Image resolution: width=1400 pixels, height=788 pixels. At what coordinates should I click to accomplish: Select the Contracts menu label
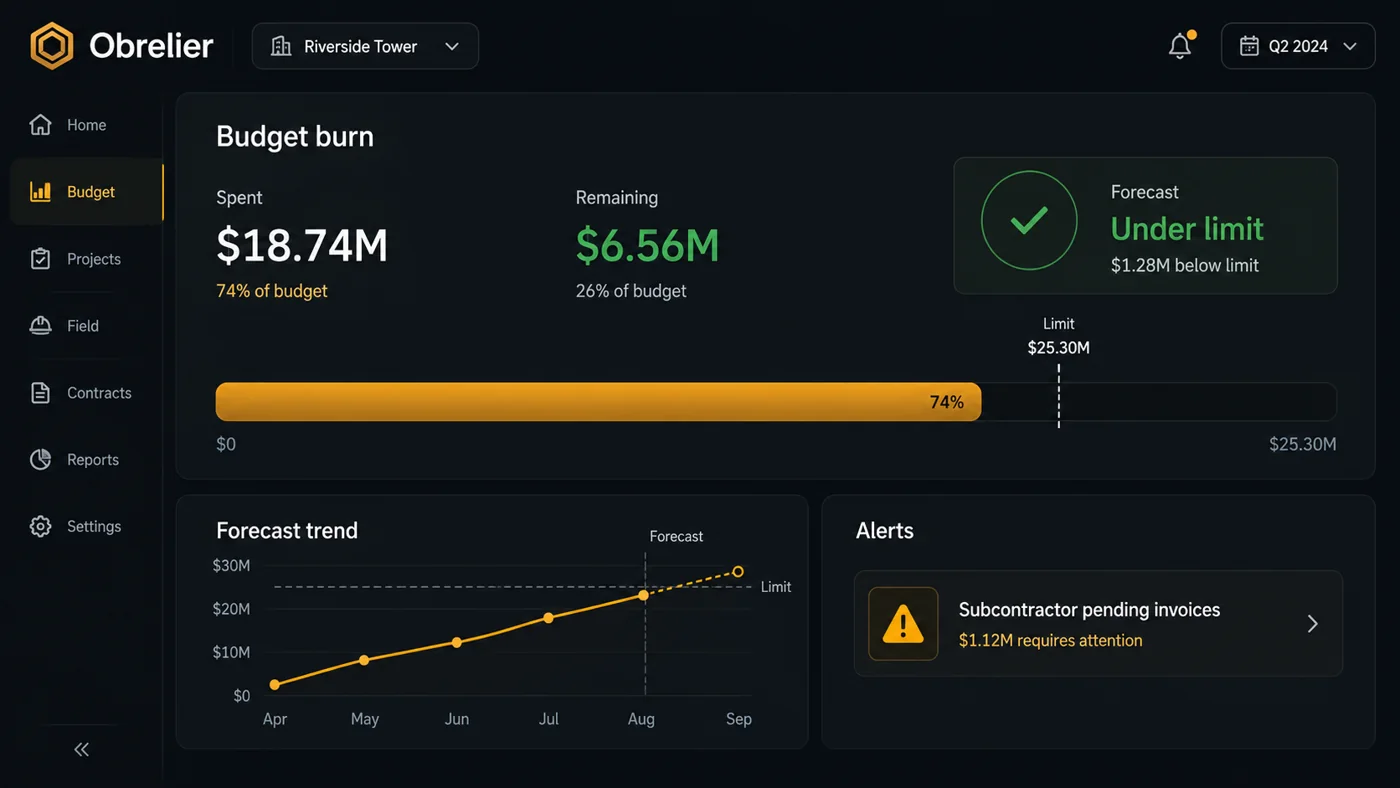point(99,393)
